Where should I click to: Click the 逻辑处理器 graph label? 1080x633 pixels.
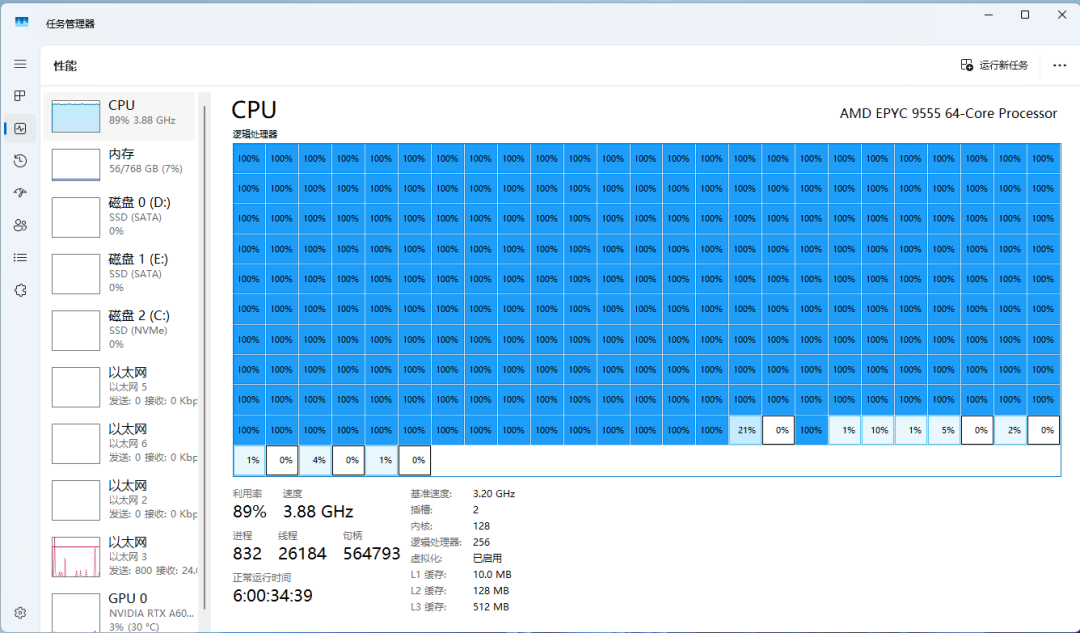[x=255, y=134]
